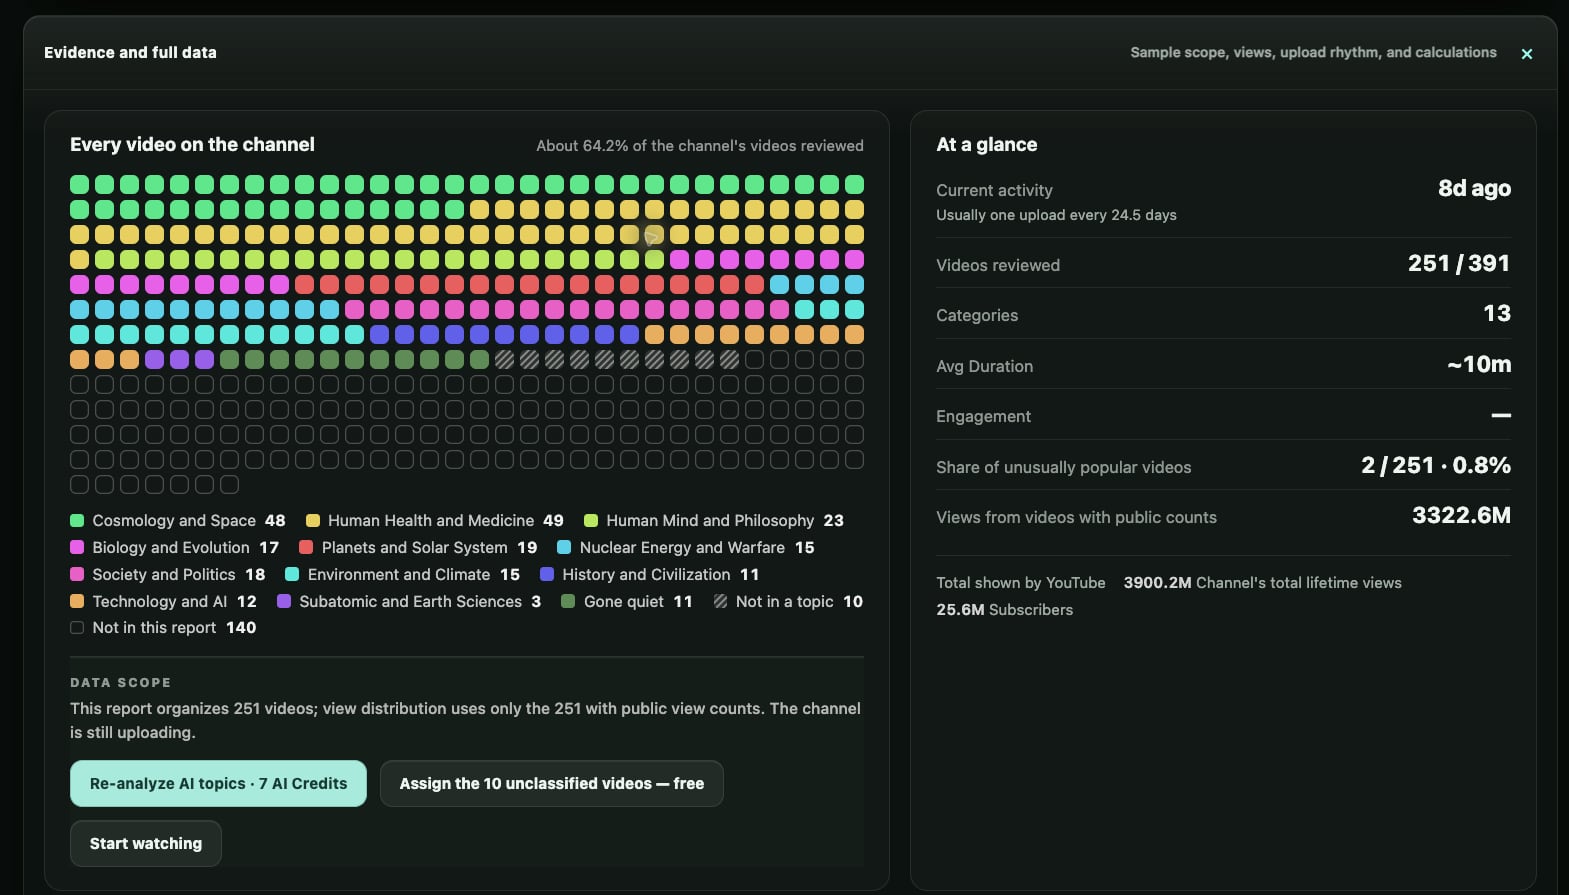The image size is (1569, 895).
Task: Click Usually one upload every 24.5 days
Action: (1056, 215)
